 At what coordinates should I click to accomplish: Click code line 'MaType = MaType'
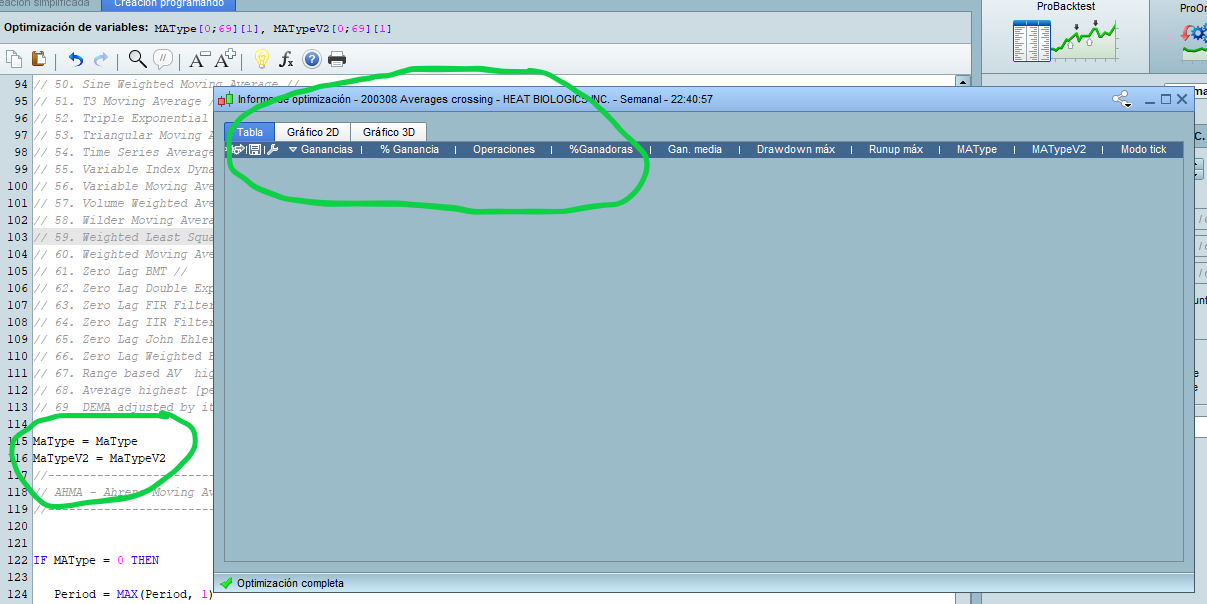[x=85, y=441]
